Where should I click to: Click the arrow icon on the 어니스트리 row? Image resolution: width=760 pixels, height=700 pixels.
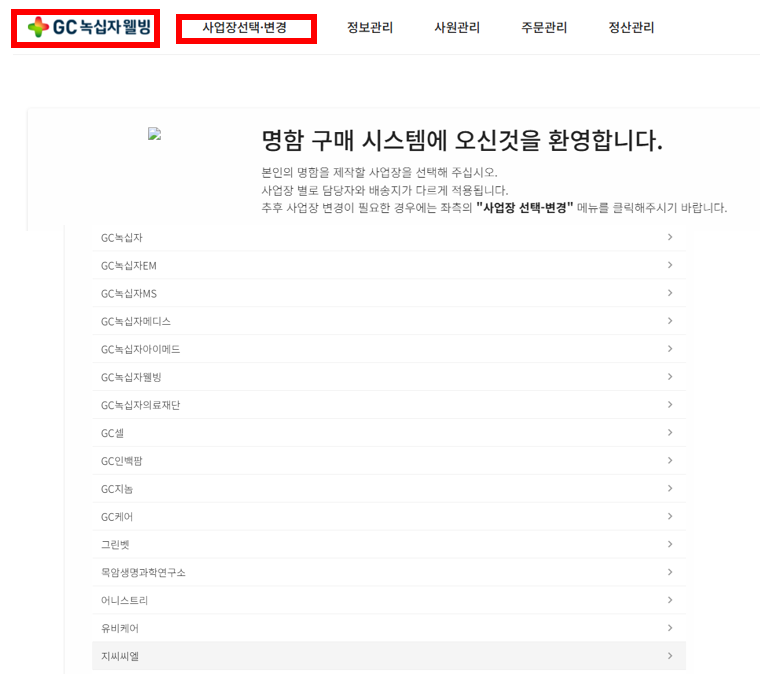click(x=670, y=600)
